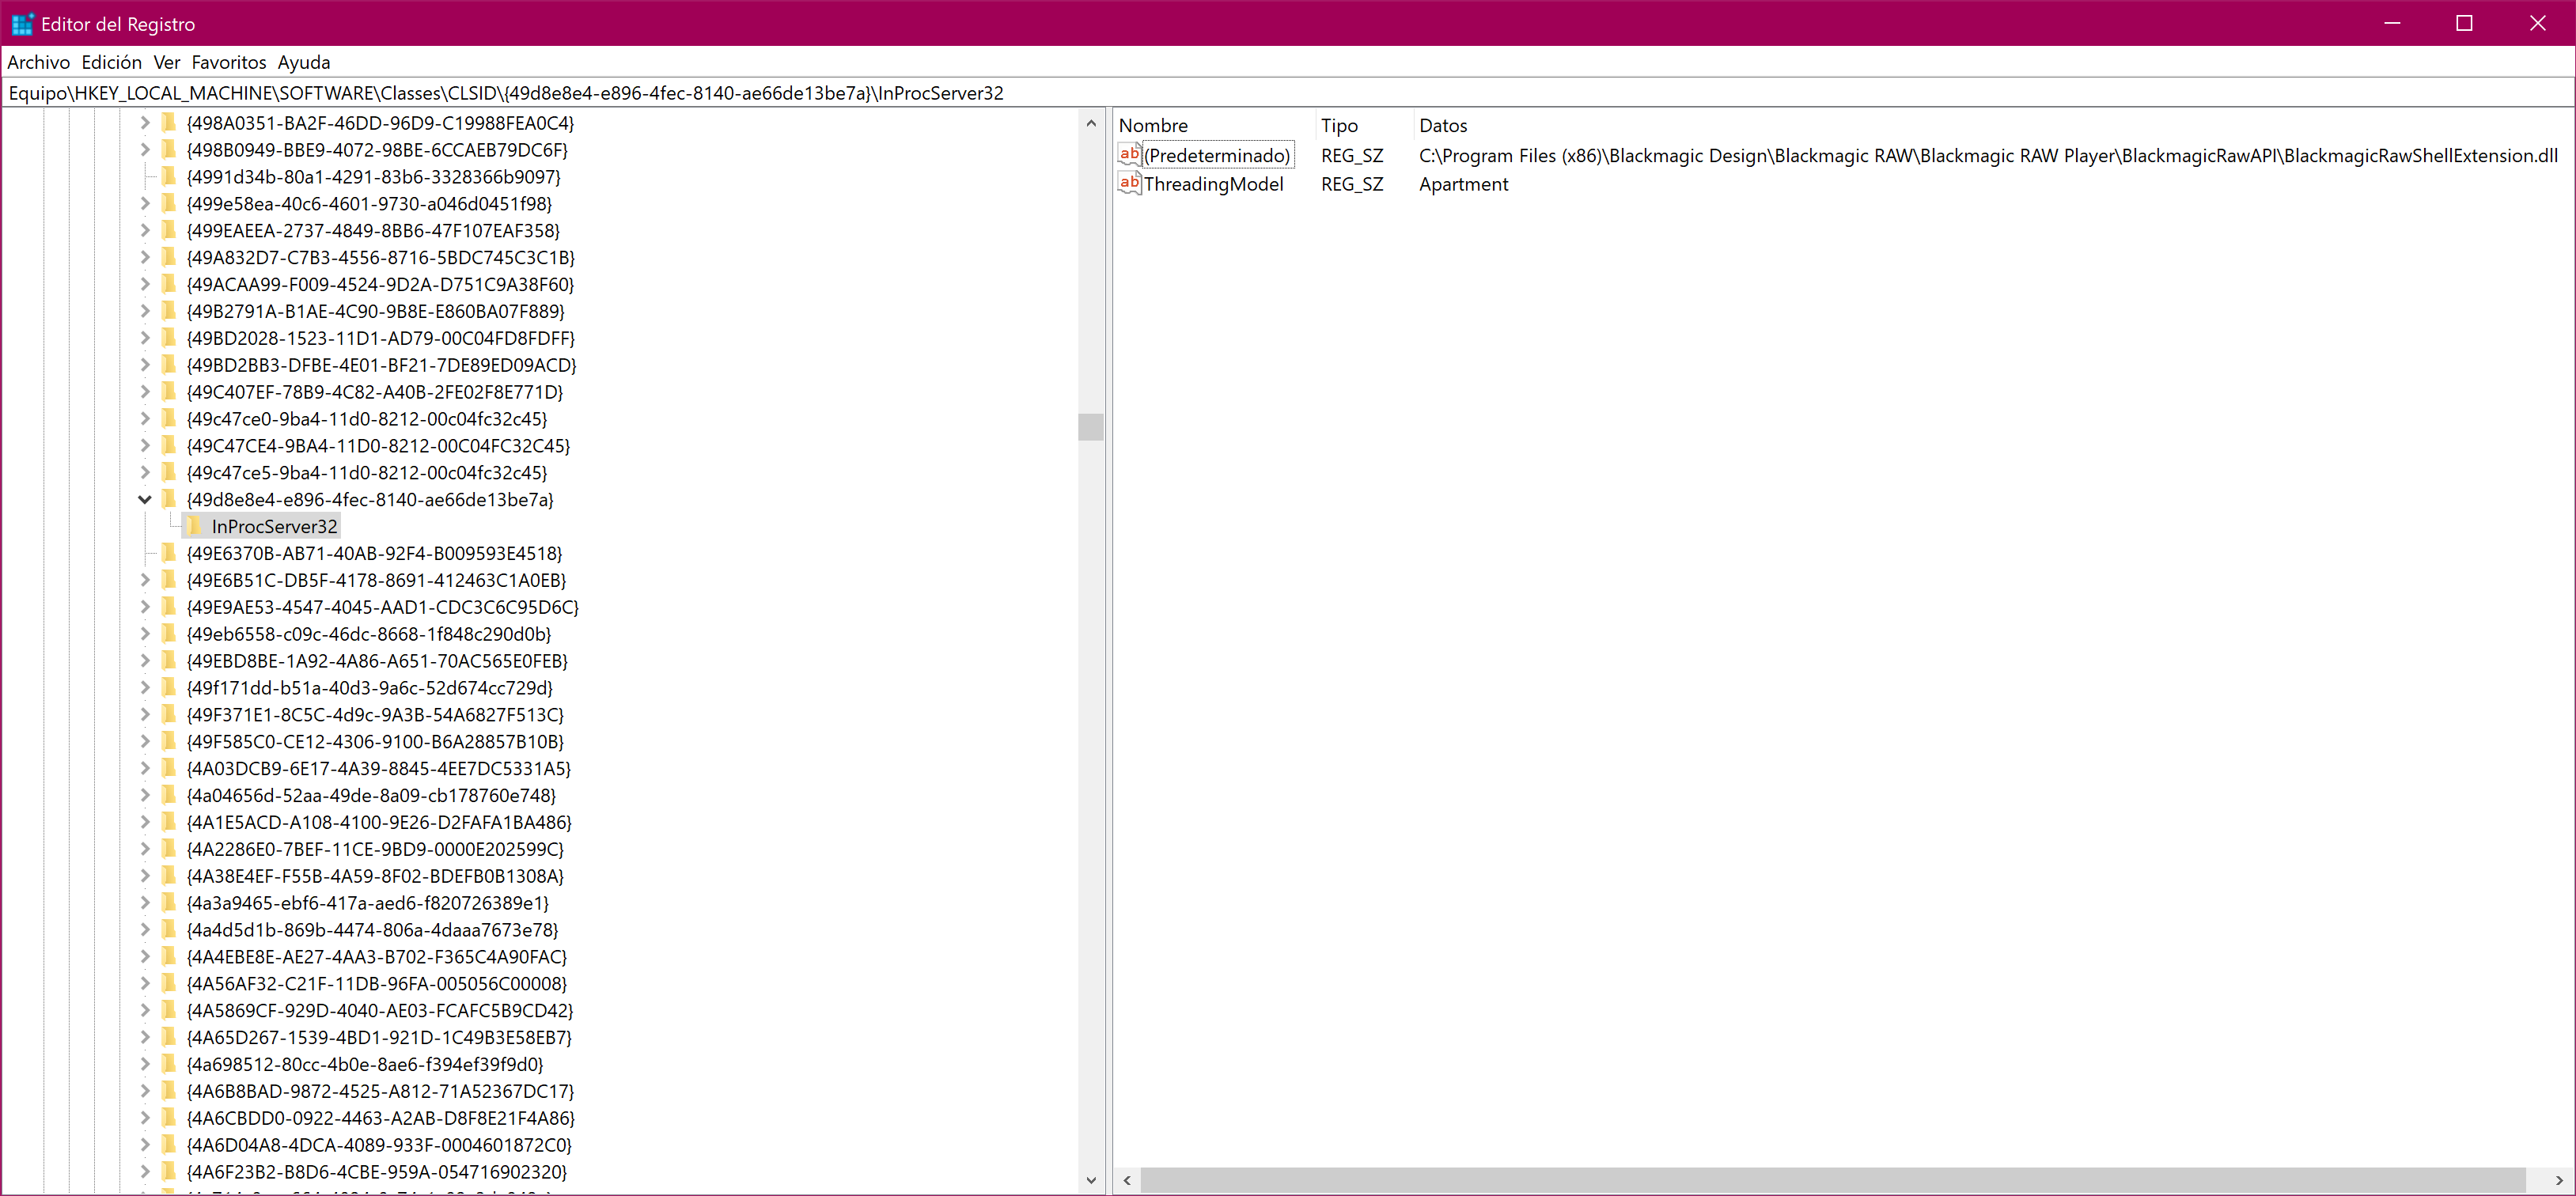
Task: Click the tree pane scroll down arrow
Action: (x=1091, y=1180)
